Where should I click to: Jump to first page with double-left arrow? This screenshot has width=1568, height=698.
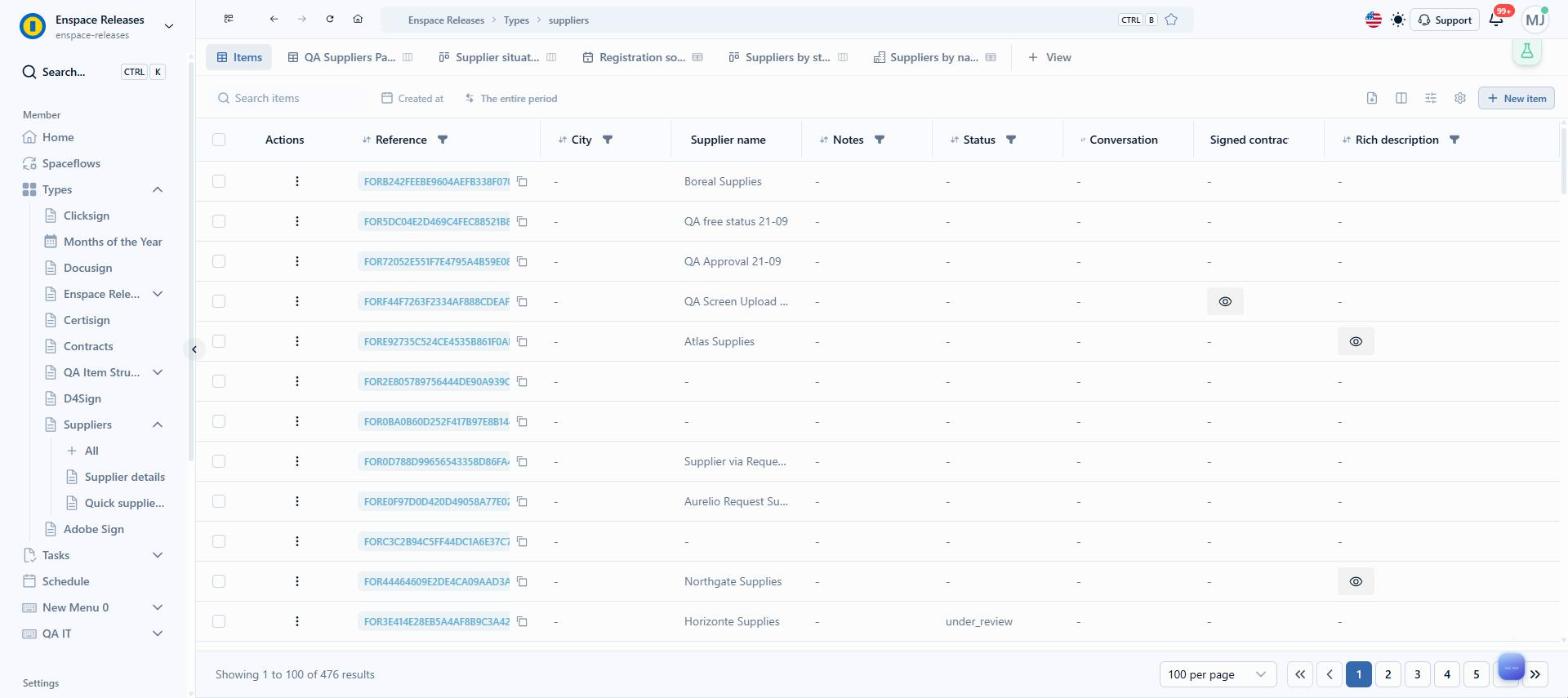pos(1299,674)
